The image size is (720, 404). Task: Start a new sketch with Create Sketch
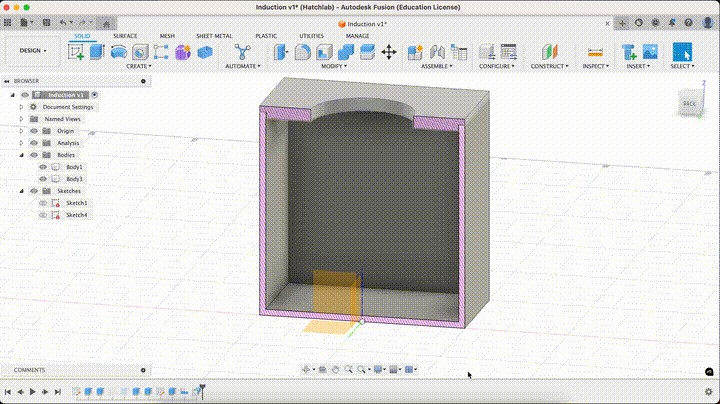coord(76,52)
